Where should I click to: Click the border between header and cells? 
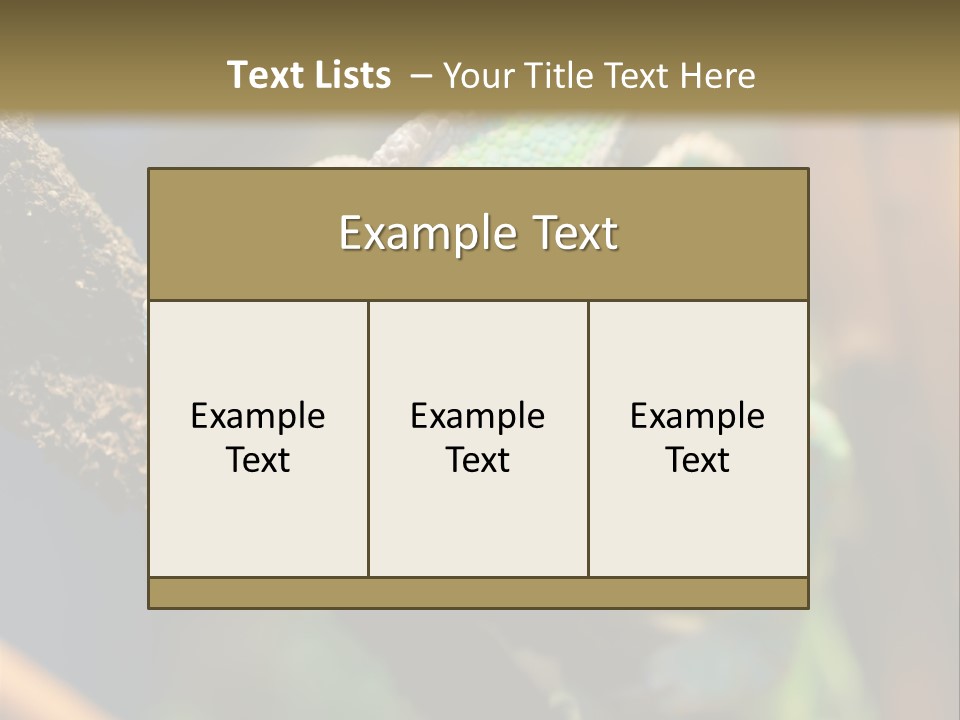[478, 300]
